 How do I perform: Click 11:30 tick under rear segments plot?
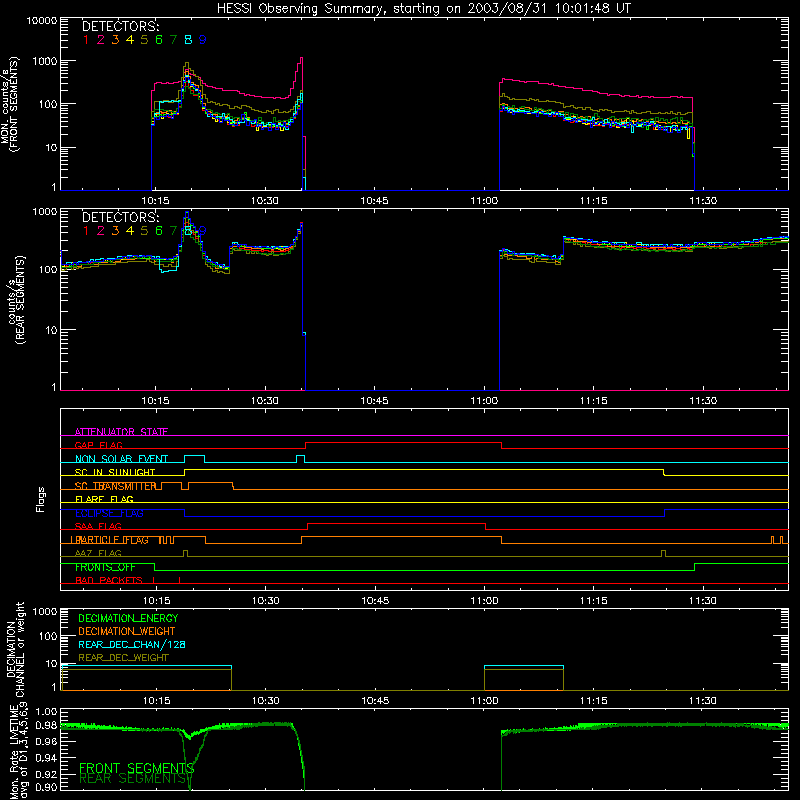[703, 401]
